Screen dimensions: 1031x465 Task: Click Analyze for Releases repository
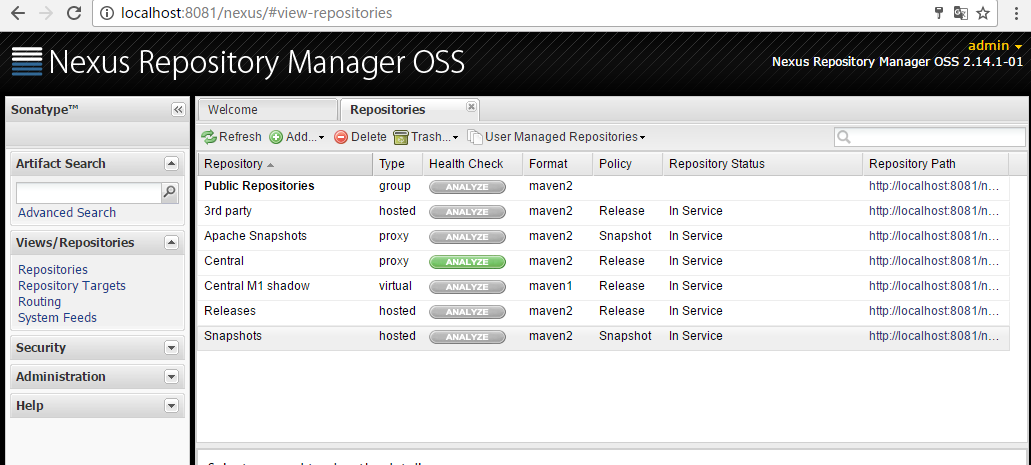[x=468, y=312]
